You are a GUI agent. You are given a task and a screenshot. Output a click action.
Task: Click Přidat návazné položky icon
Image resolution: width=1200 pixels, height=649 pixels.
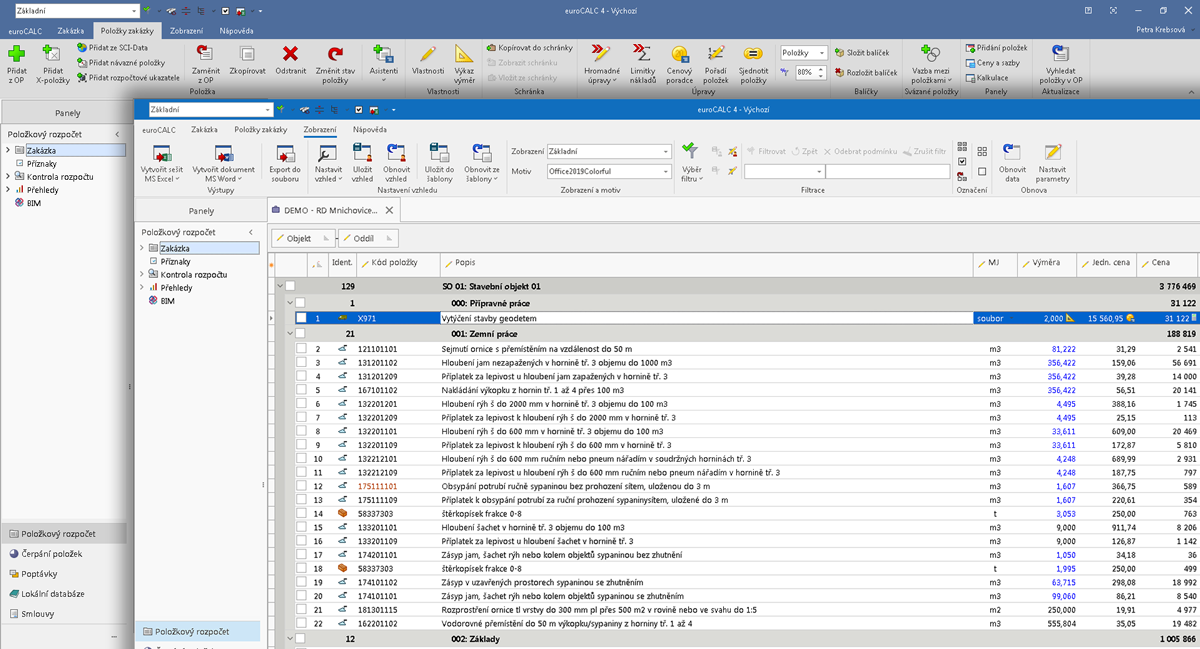pos(82,62)
